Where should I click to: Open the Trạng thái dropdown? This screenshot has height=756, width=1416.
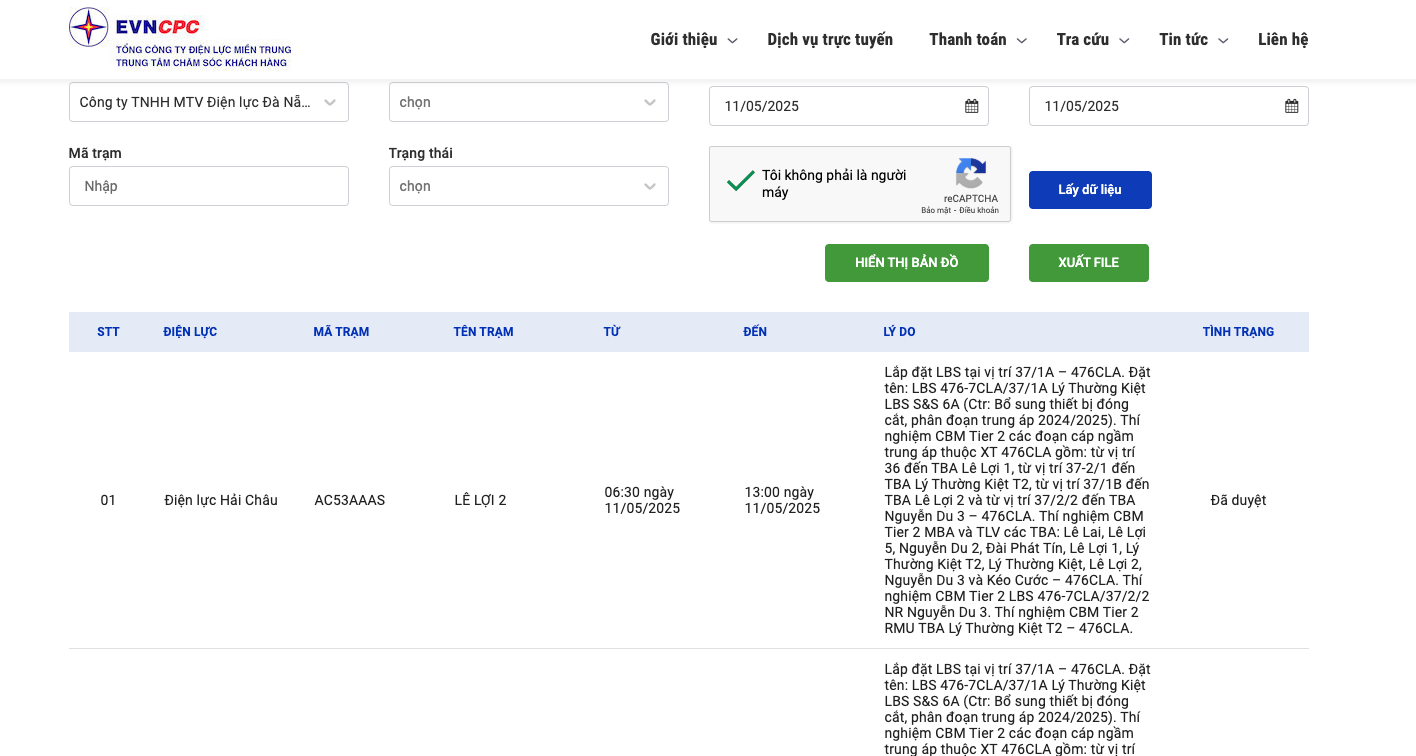528,186
